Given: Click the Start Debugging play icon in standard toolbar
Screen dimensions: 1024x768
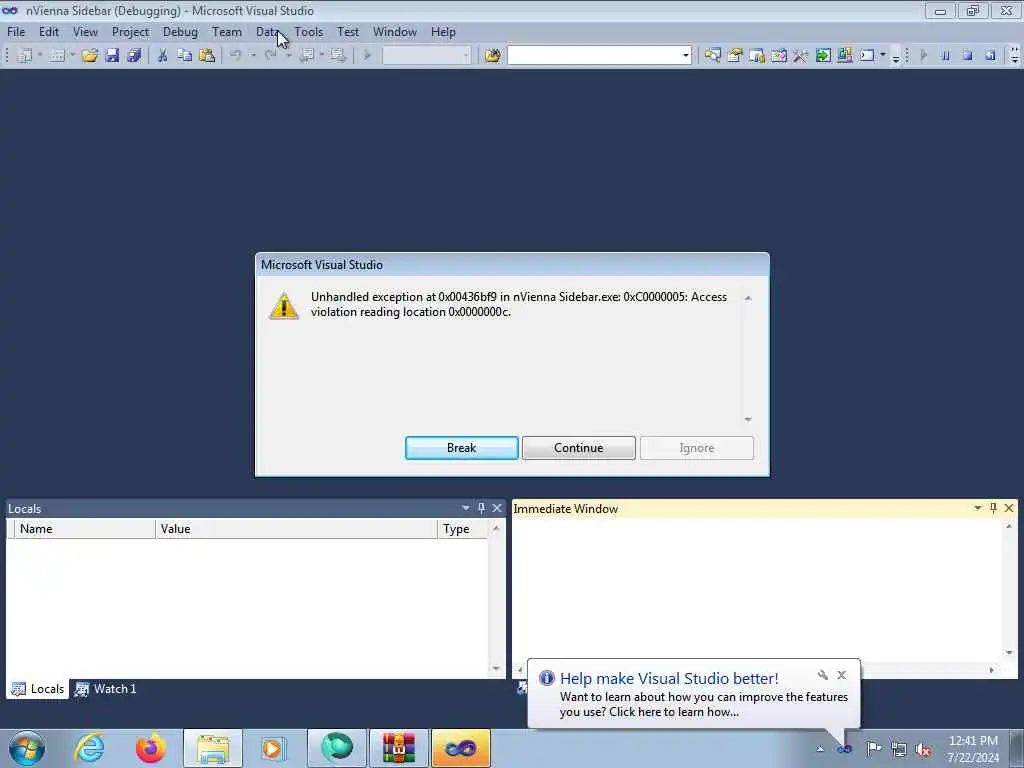Looking at the screenshot, I should pyautogui.click(x=367, y=56).
